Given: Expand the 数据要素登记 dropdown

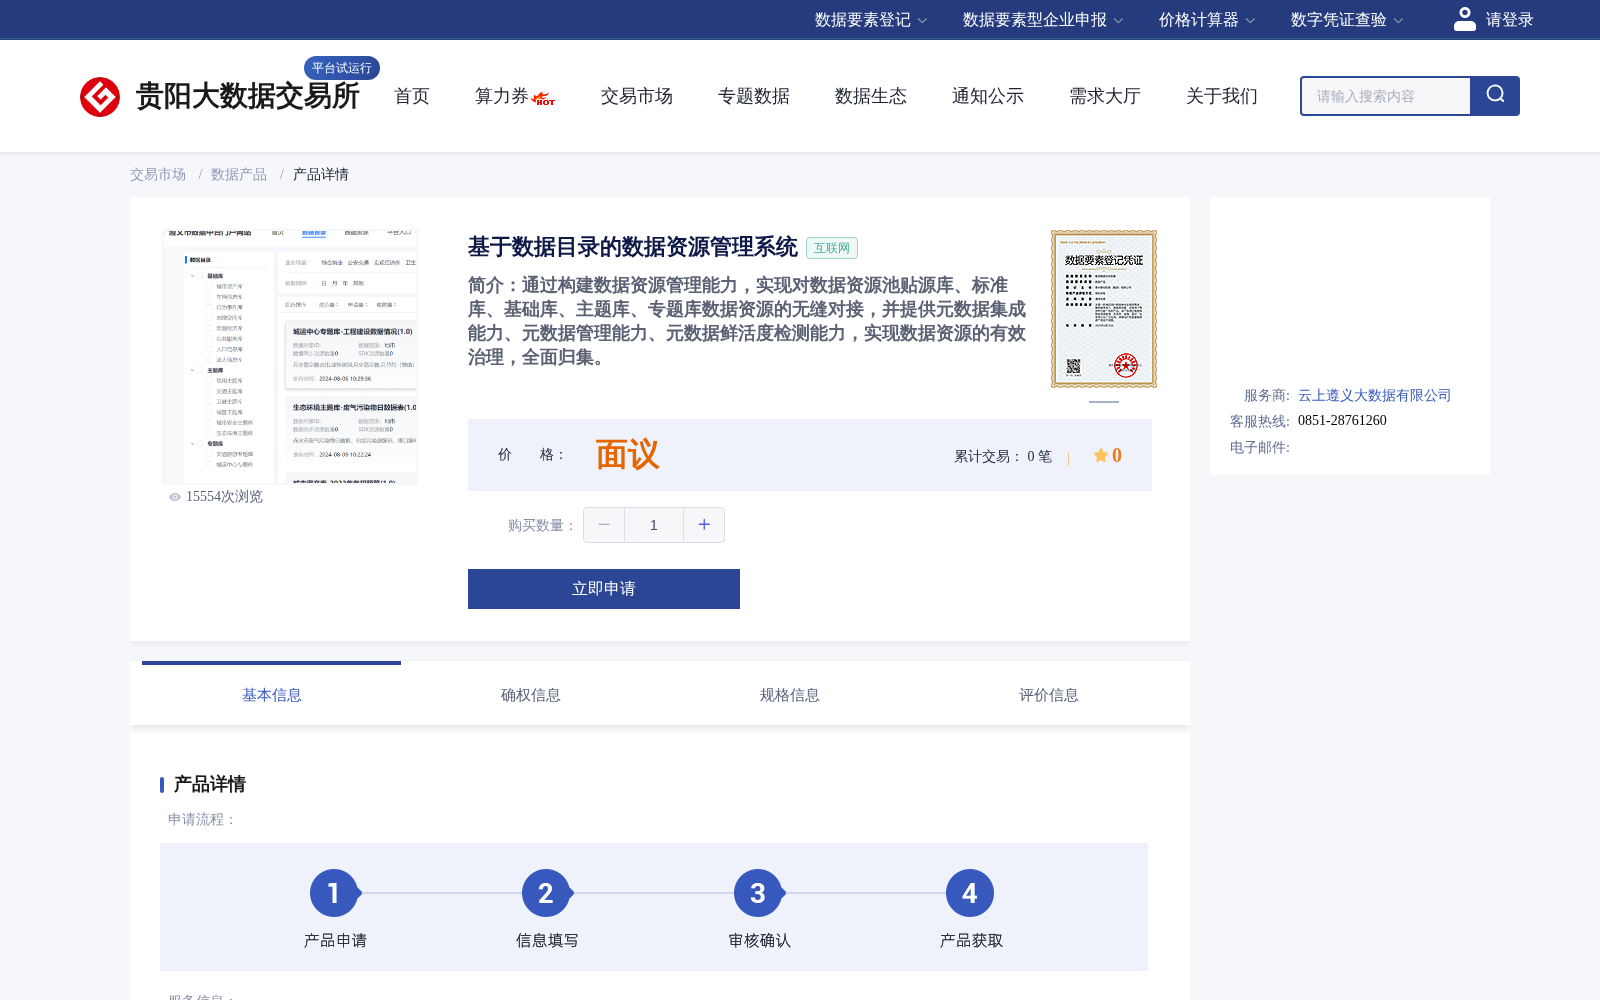Looking at the screenshot, I should click(x=871, y=20).
